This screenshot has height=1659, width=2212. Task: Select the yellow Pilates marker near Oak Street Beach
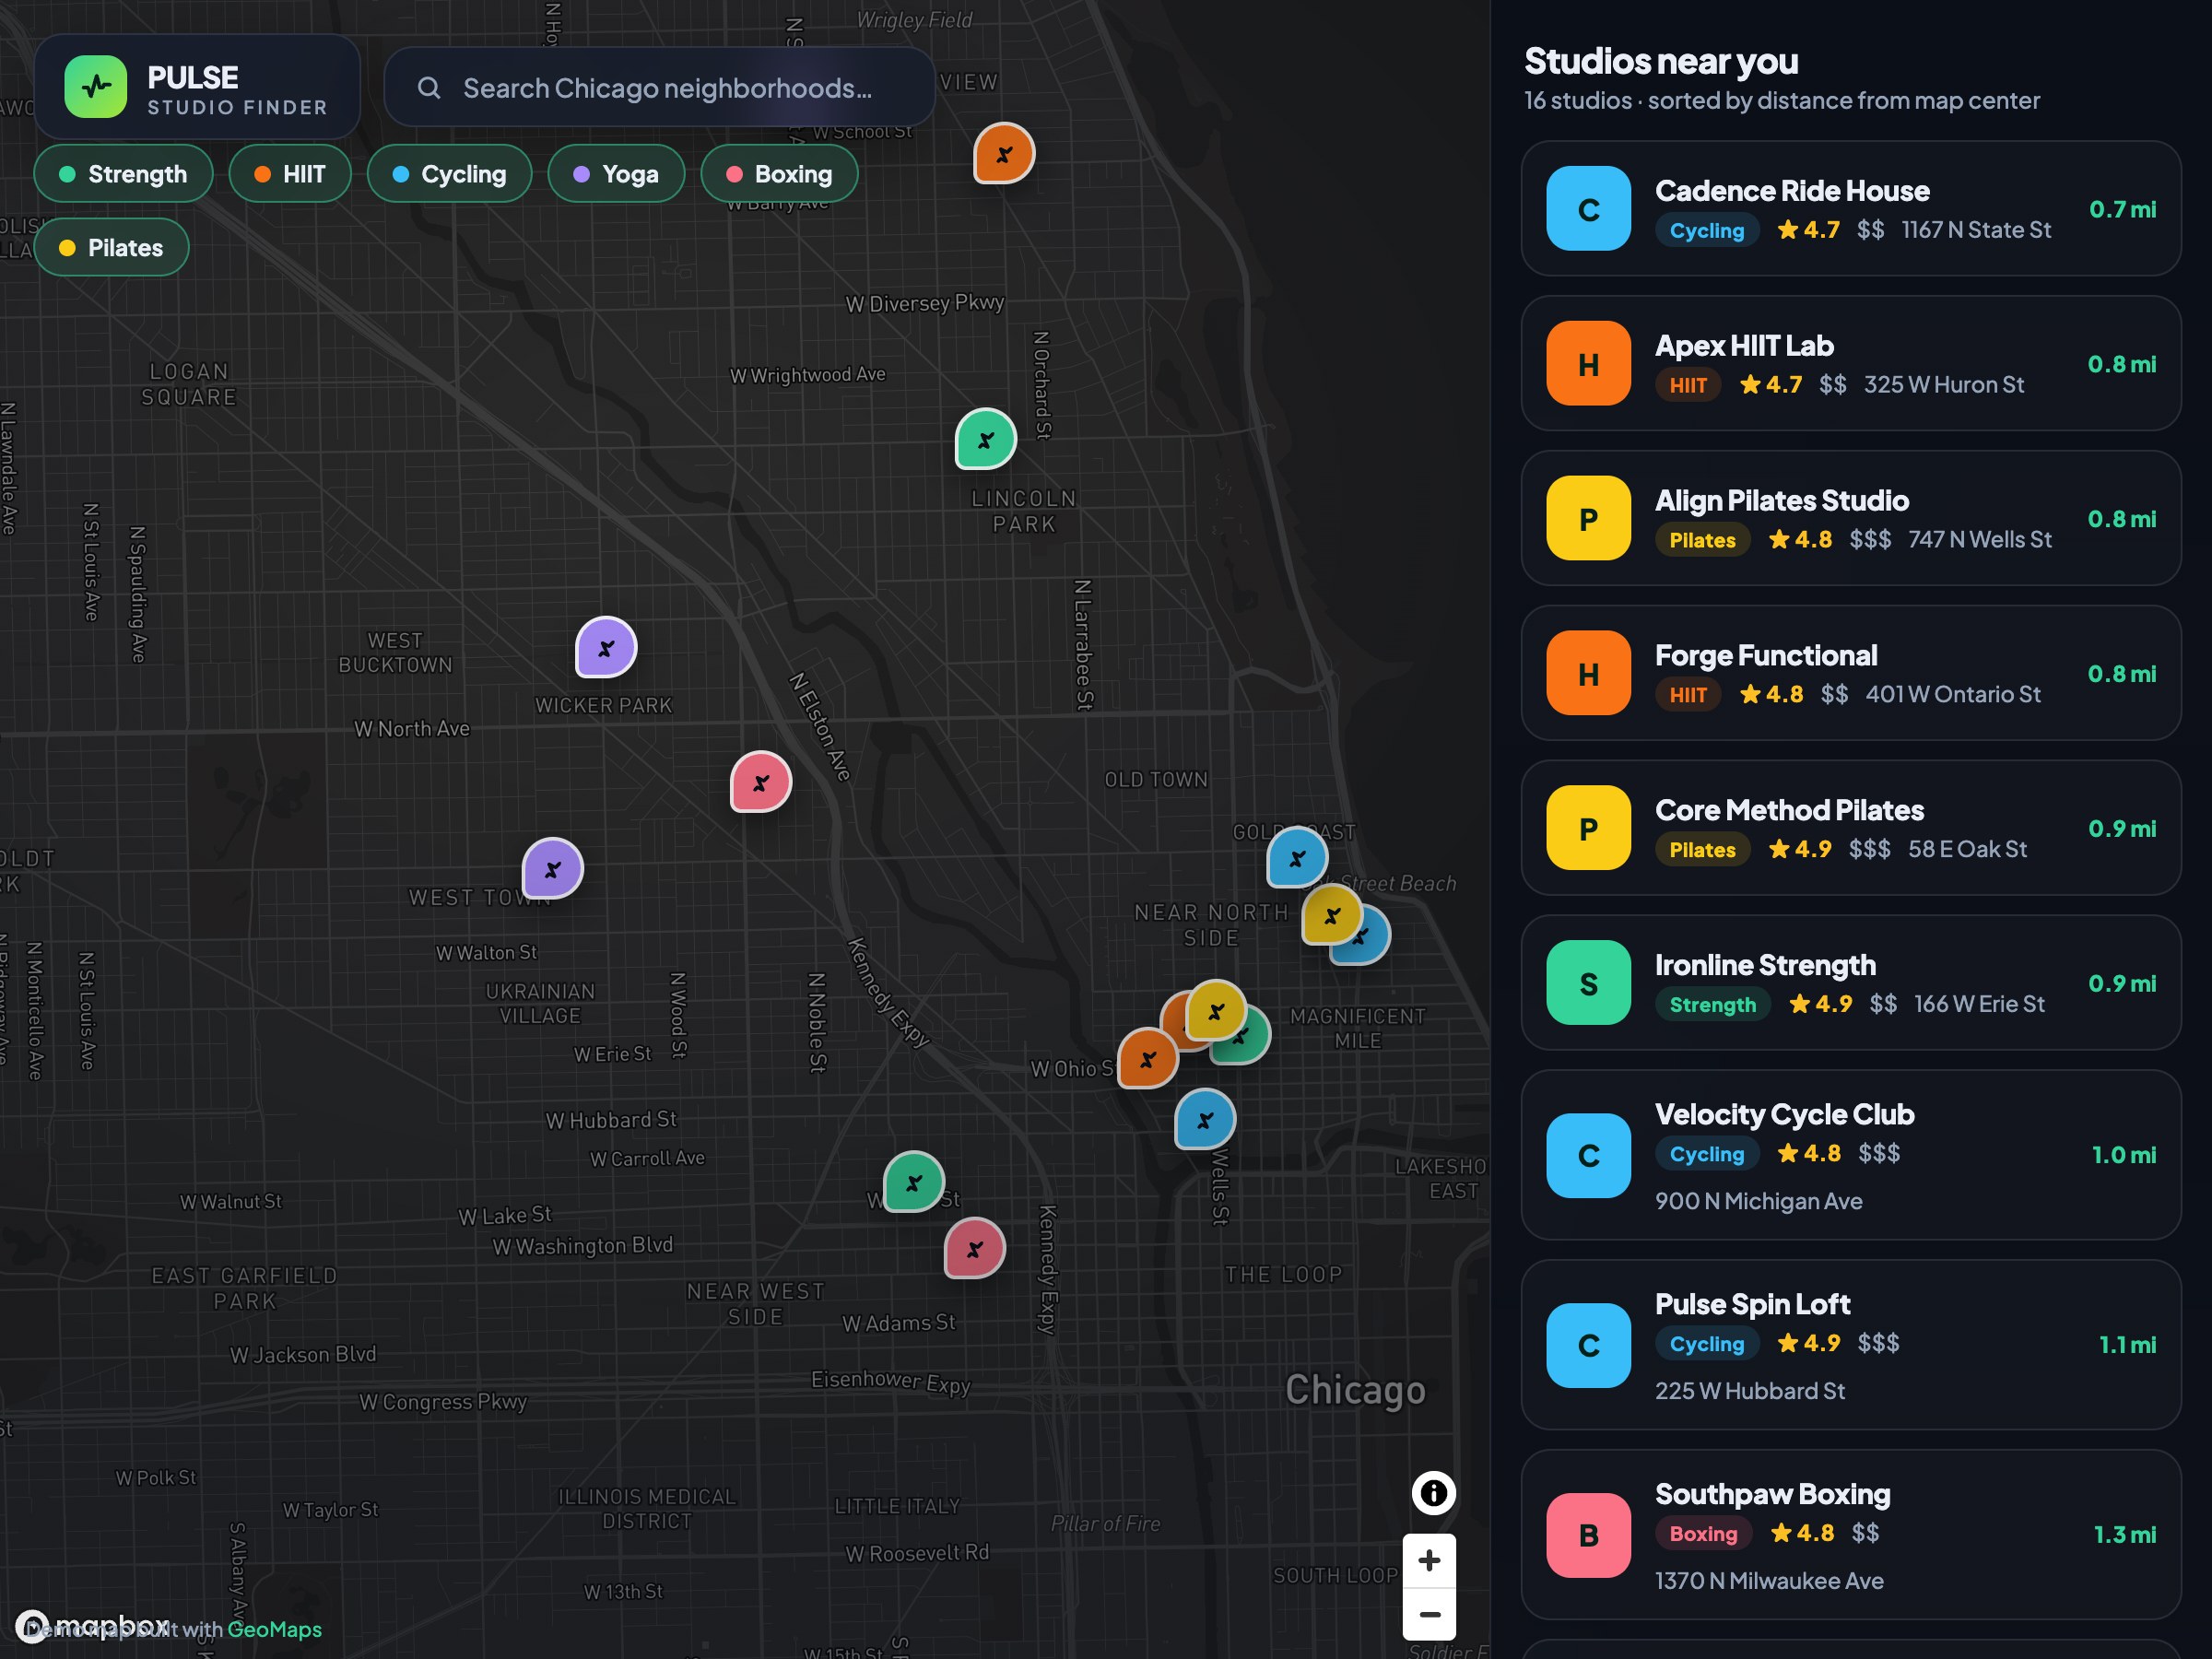tap(1332, 915)
